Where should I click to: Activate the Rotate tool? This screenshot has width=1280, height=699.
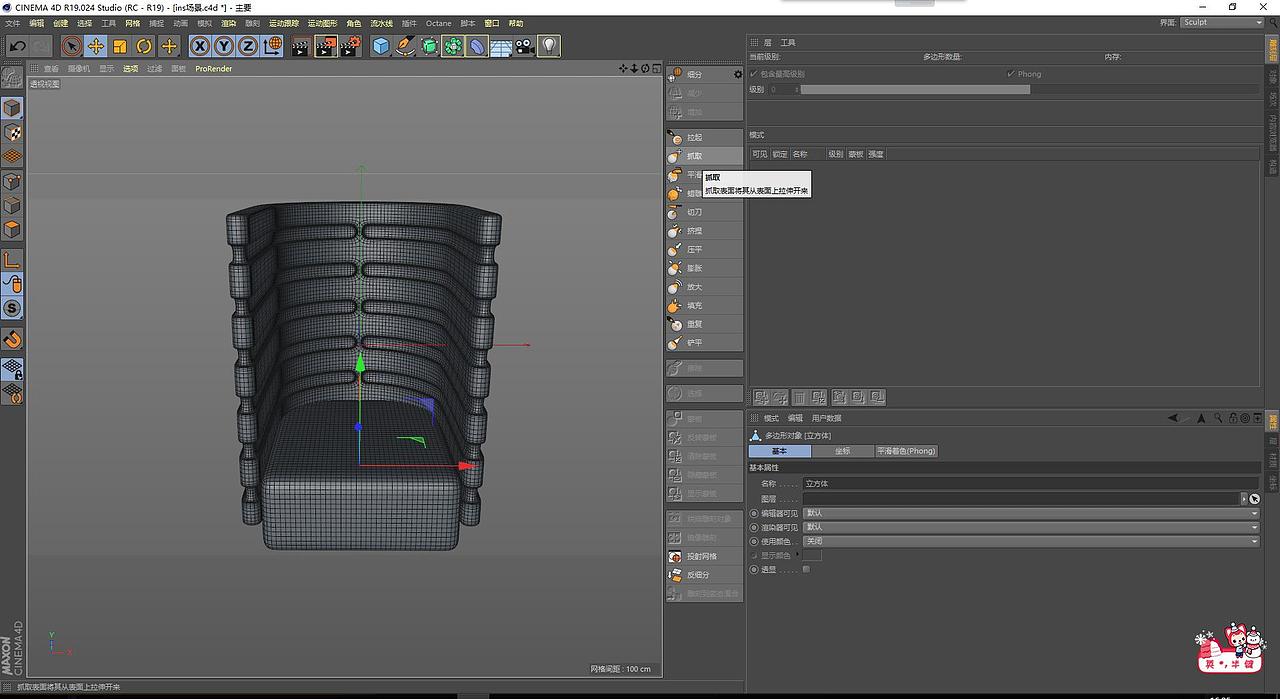[144, 46]
